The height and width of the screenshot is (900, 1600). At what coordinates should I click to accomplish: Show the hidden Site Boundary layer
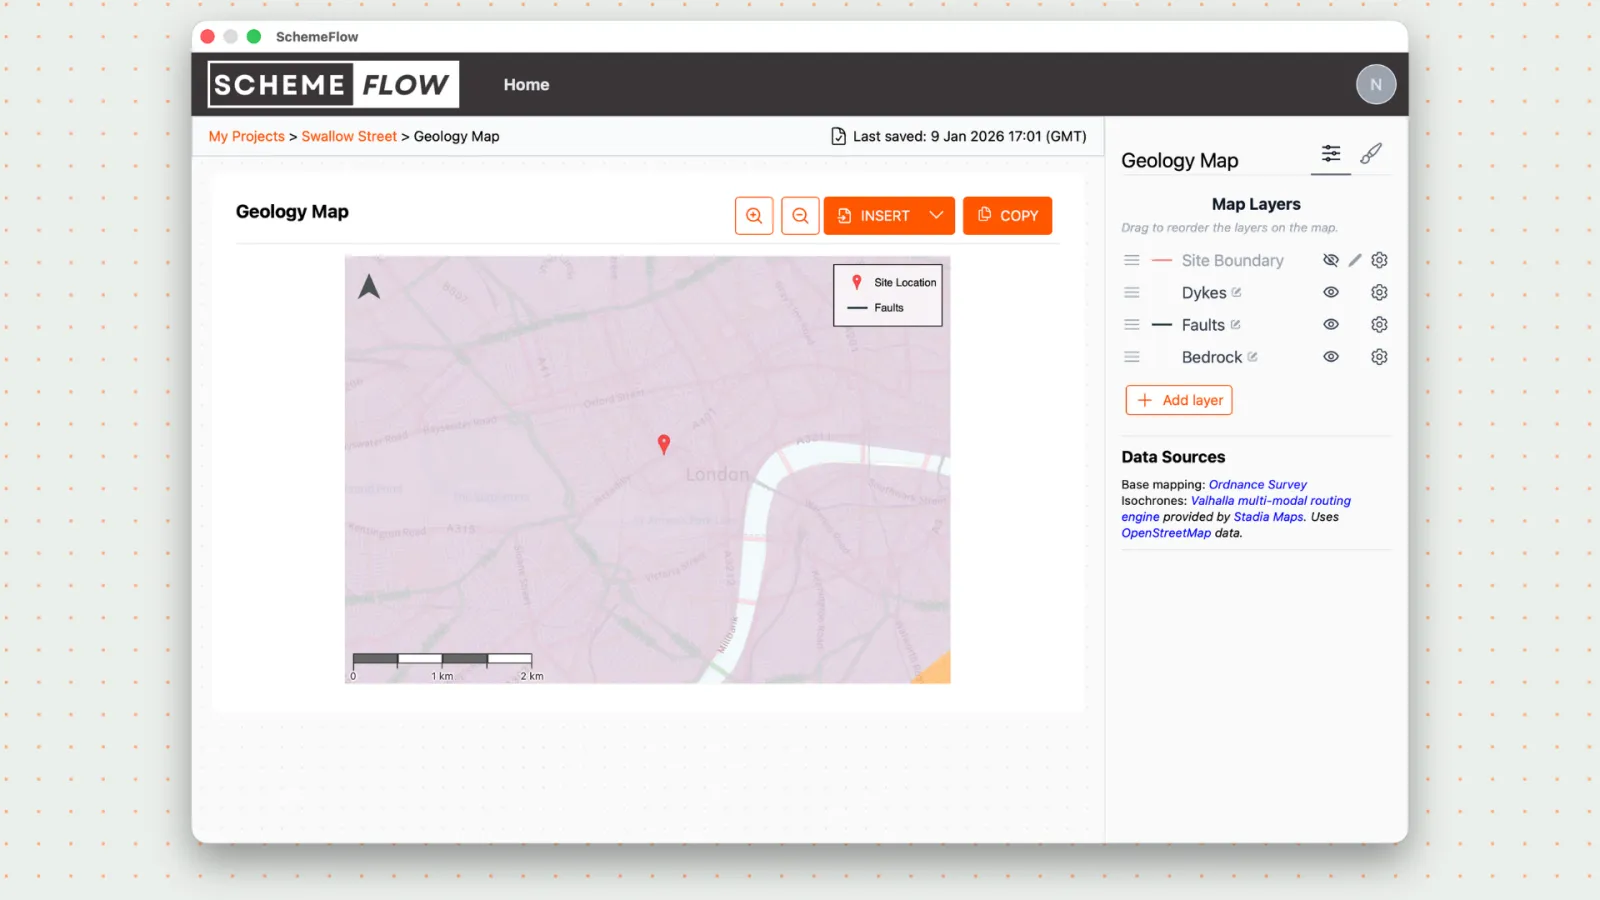[x=1331, y=260]
